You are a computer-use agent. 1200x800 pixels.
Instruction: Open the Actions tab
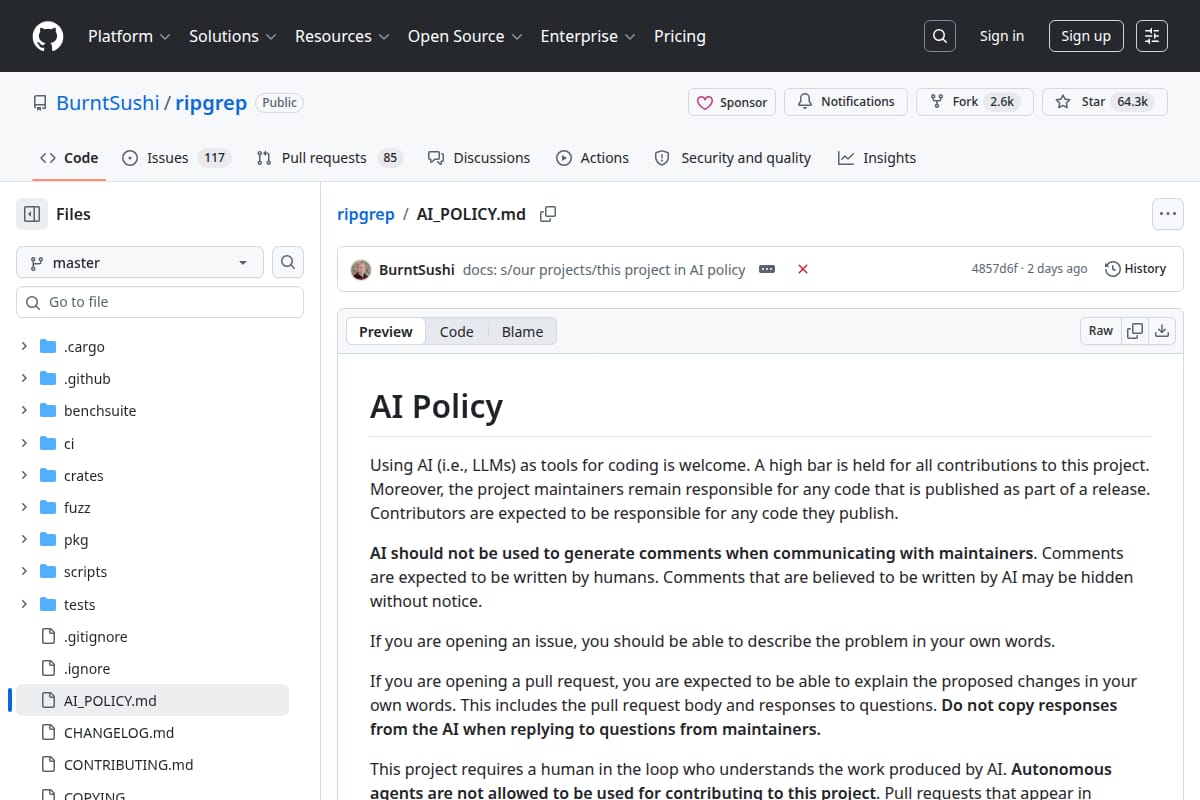tap(593, 158)
